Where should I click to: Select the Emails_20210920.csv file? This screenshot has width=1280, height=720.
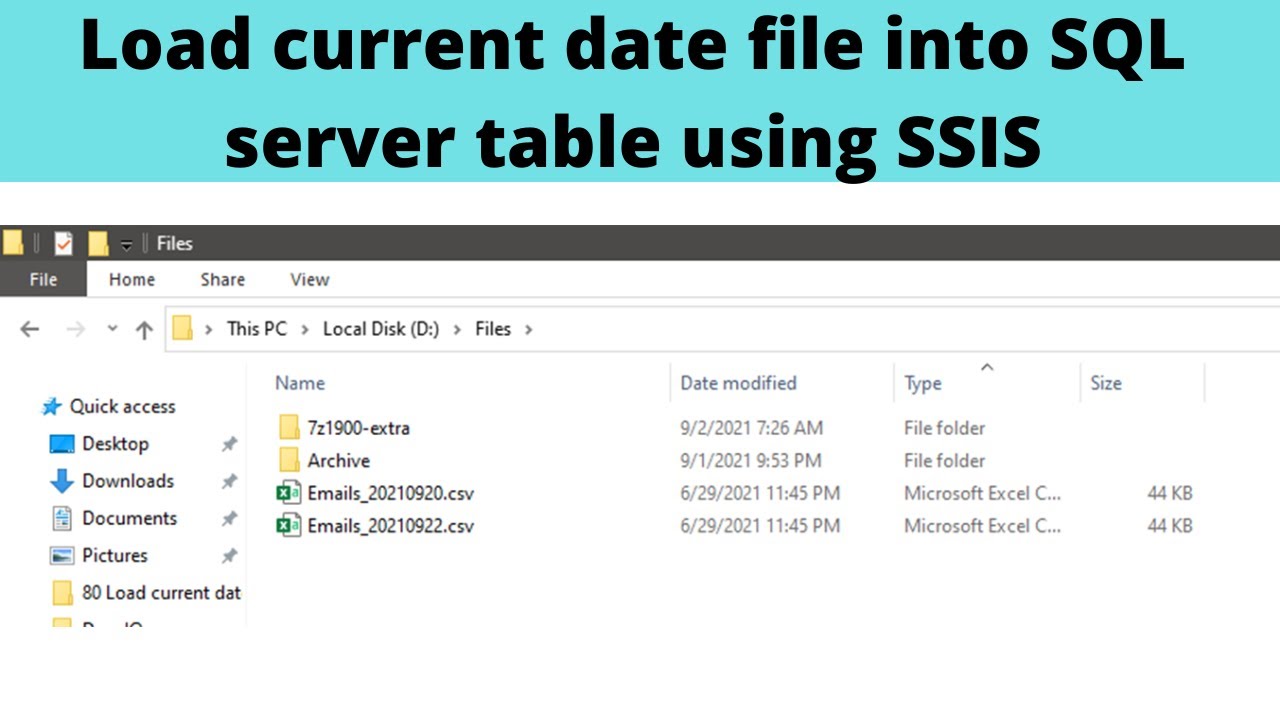[x=390, y=493]
